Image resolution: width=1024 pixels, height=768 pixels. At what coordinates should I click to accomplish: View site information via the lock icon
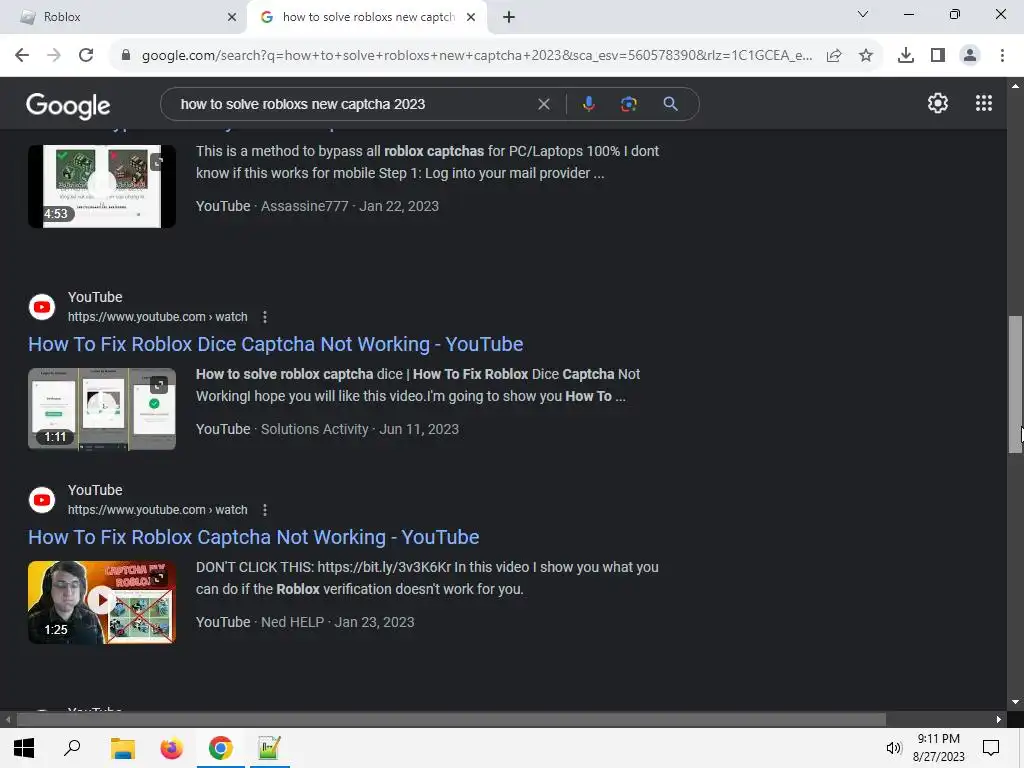[x=126, y=56]
